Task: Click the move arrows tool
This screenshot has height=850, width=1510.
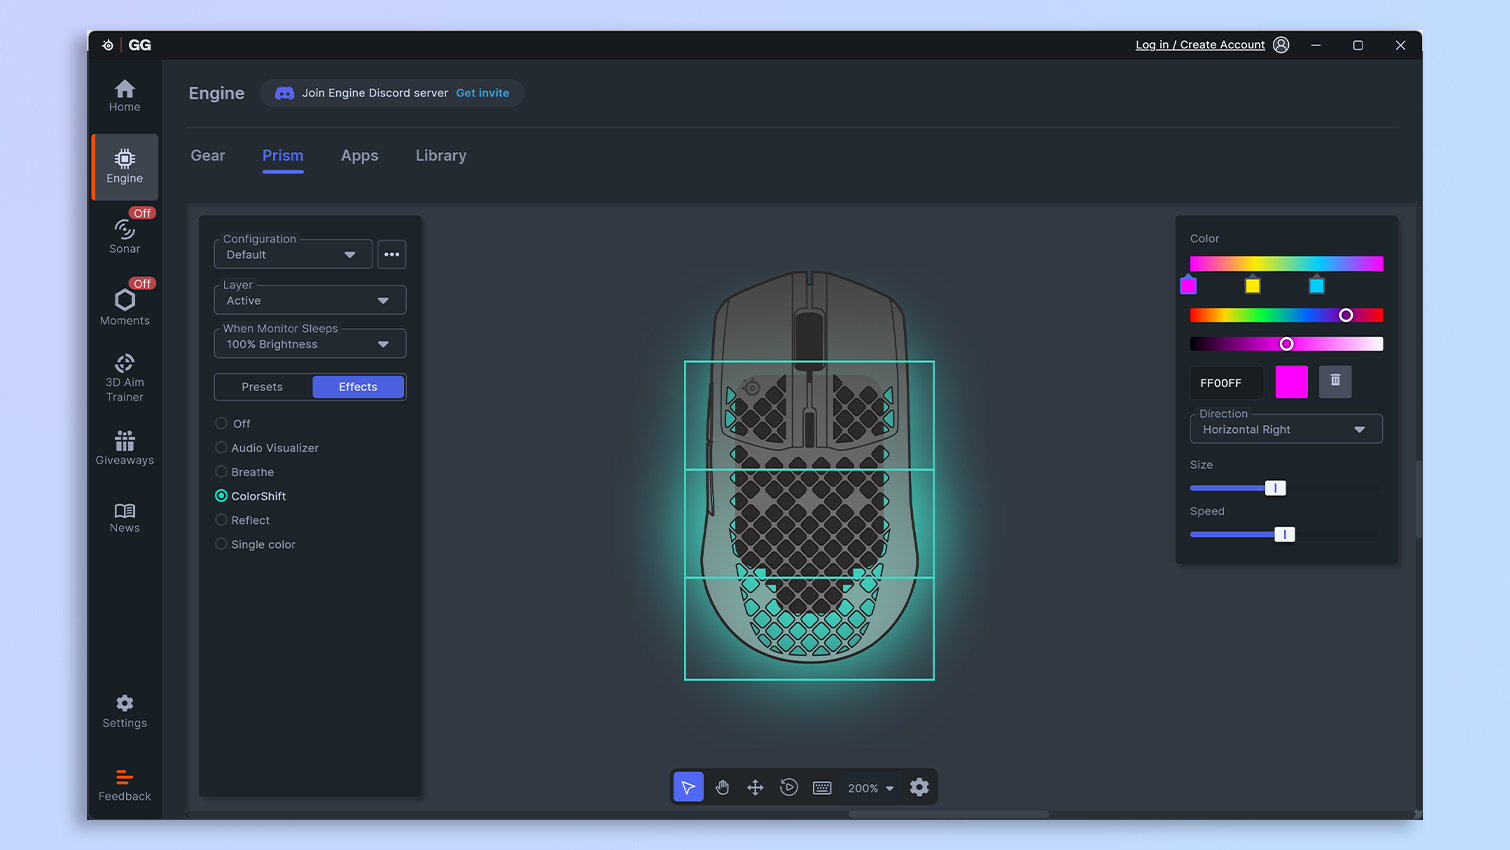Action: point(755,788)
